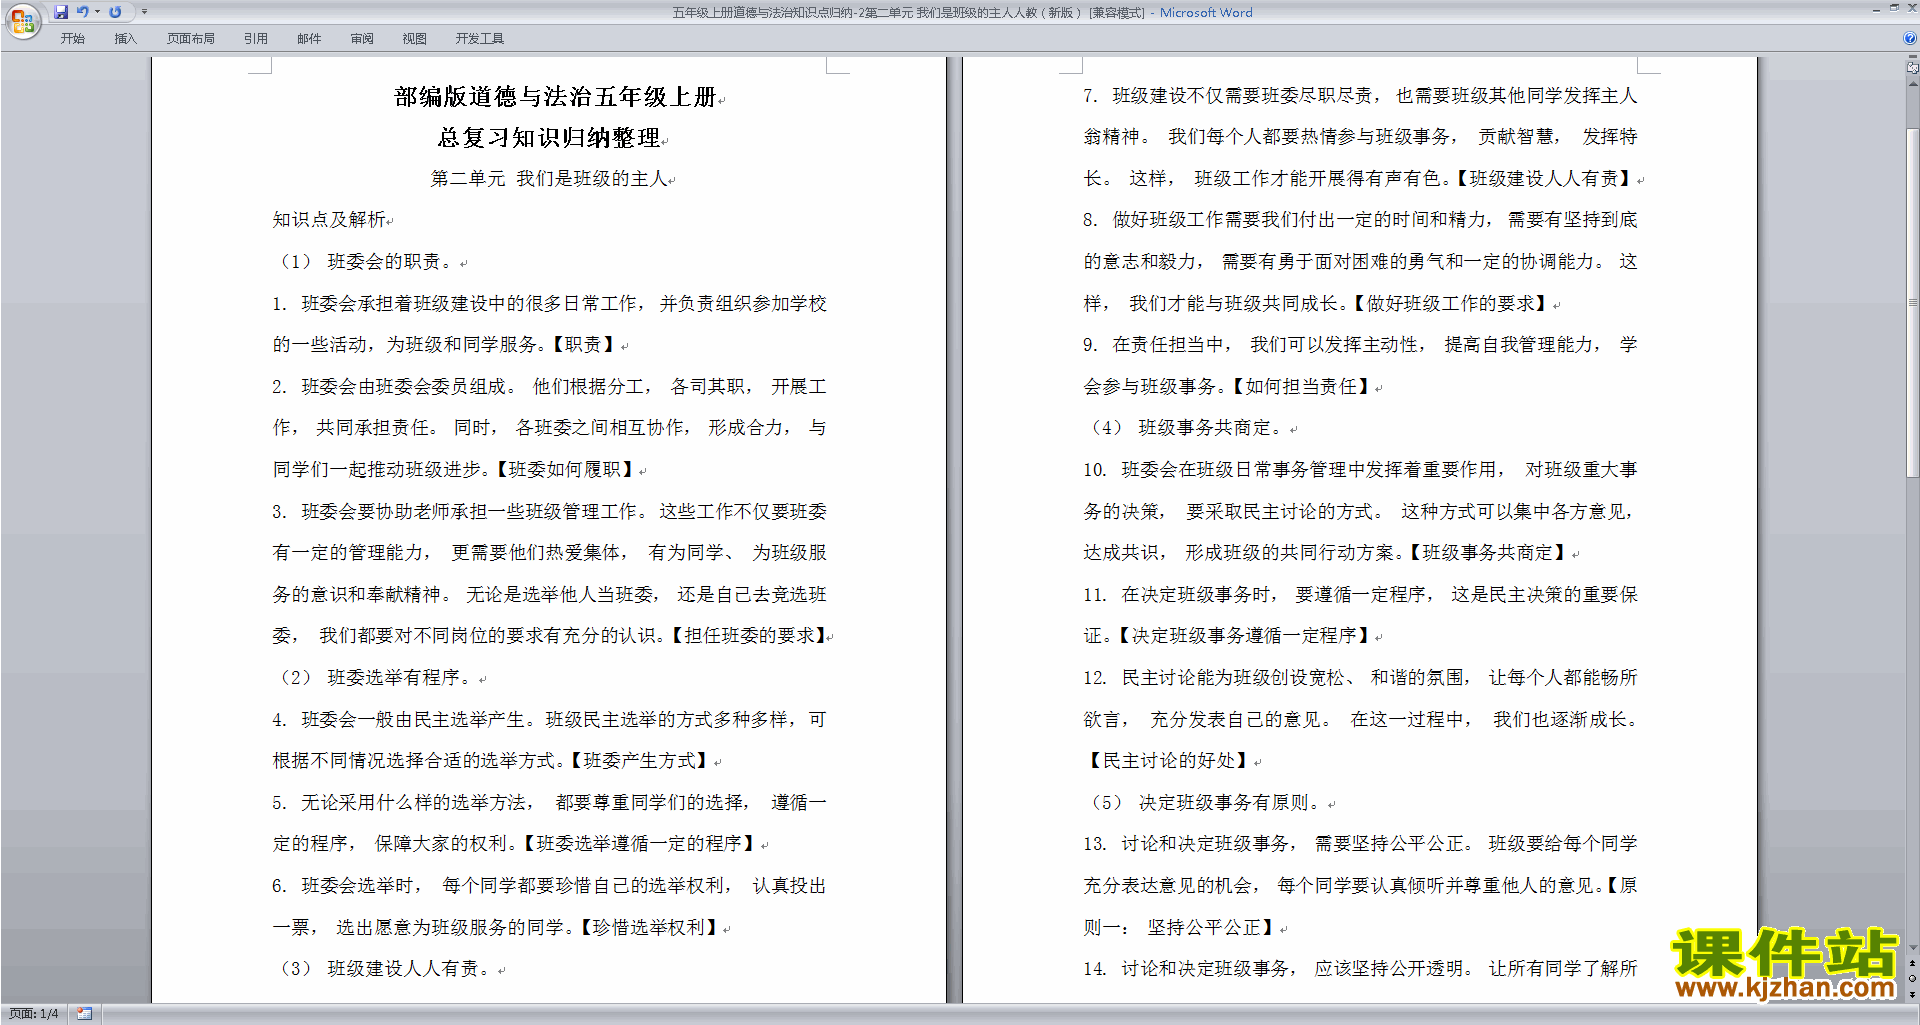Click the title 部编版道德与法治五年级上册

click(x=555, y=97)
